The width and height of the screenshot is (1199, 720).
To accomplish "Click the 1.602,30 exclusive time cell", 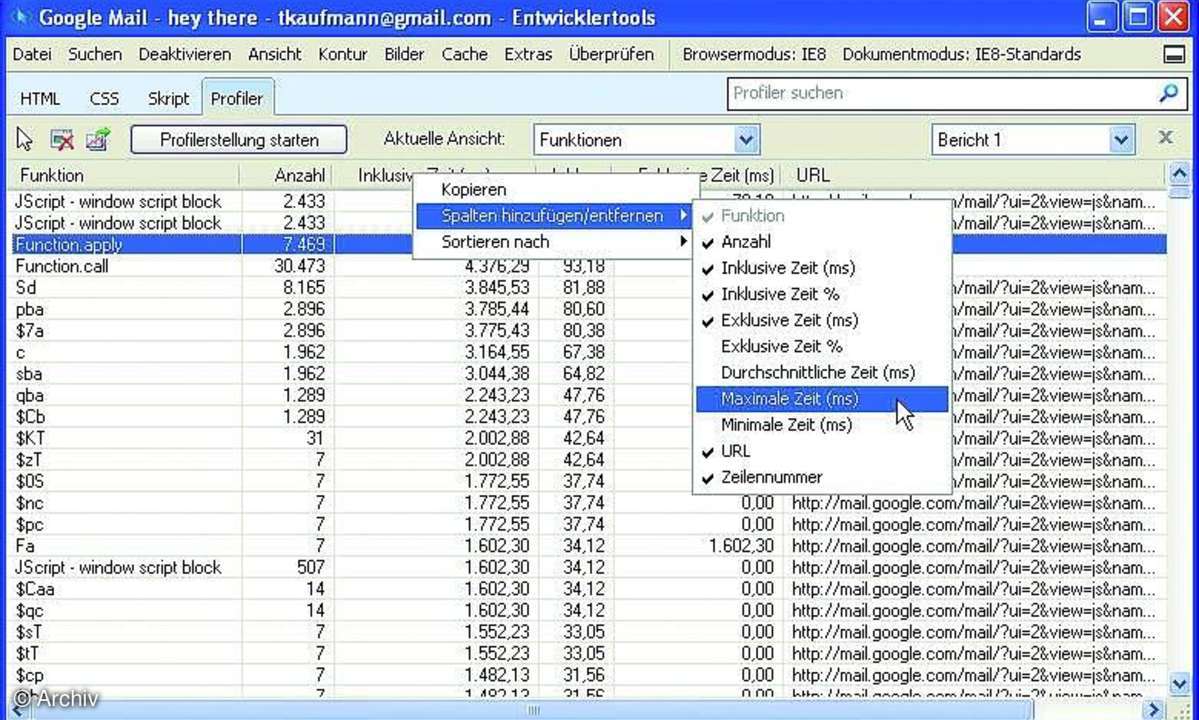I will (742, 546).
